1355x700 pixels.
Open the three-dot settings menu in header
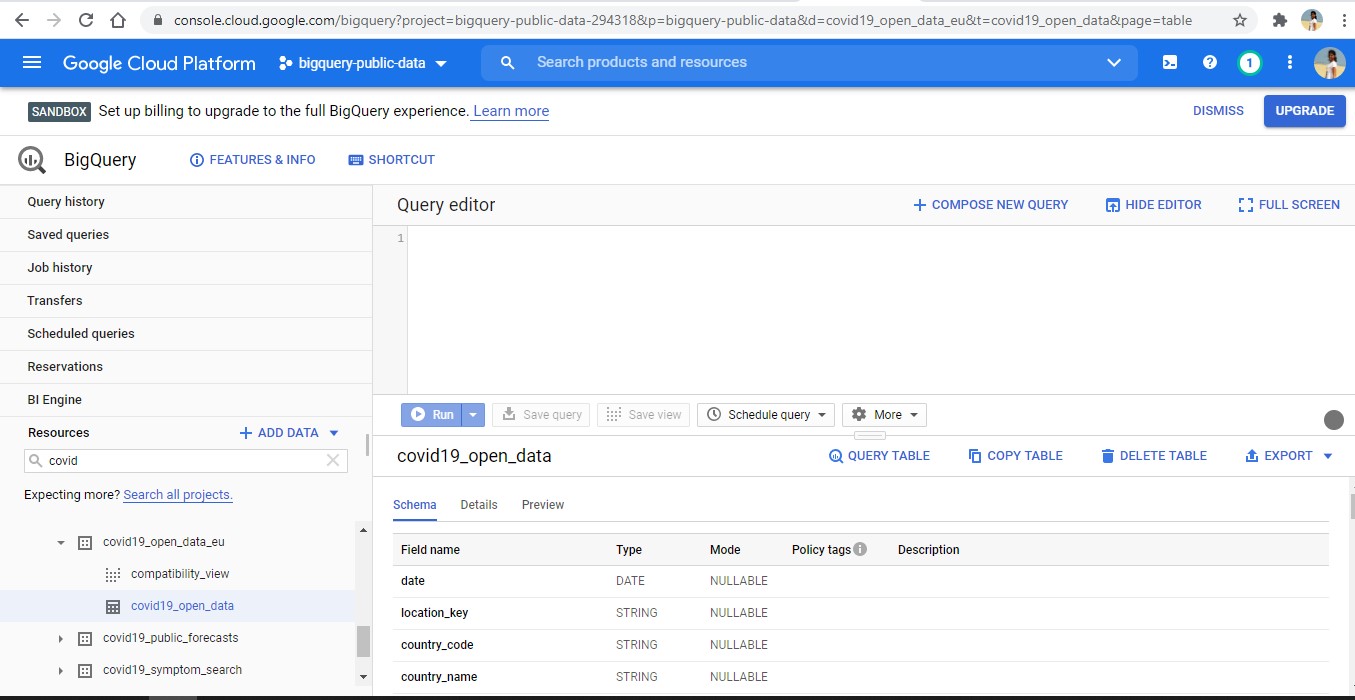coord(1290,62)
